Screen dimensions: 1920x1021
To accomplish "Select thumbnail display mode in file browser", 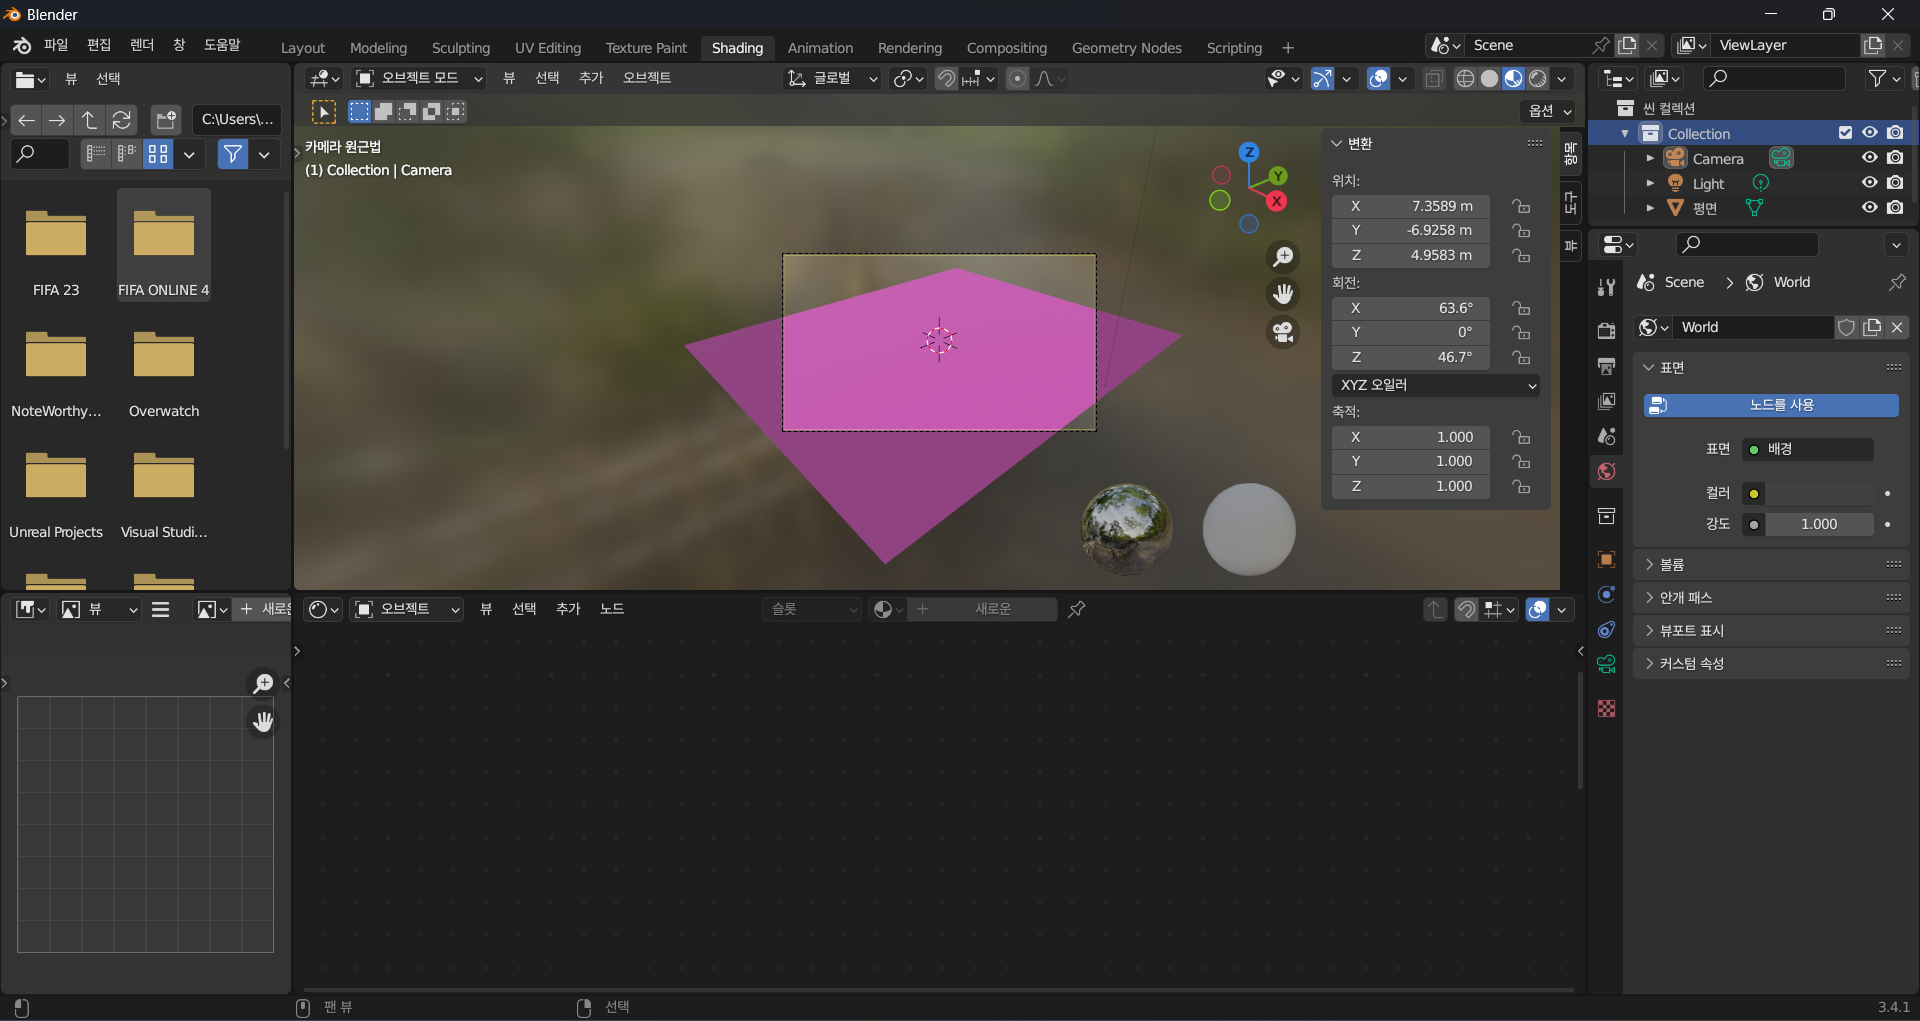I will [158, 154].
